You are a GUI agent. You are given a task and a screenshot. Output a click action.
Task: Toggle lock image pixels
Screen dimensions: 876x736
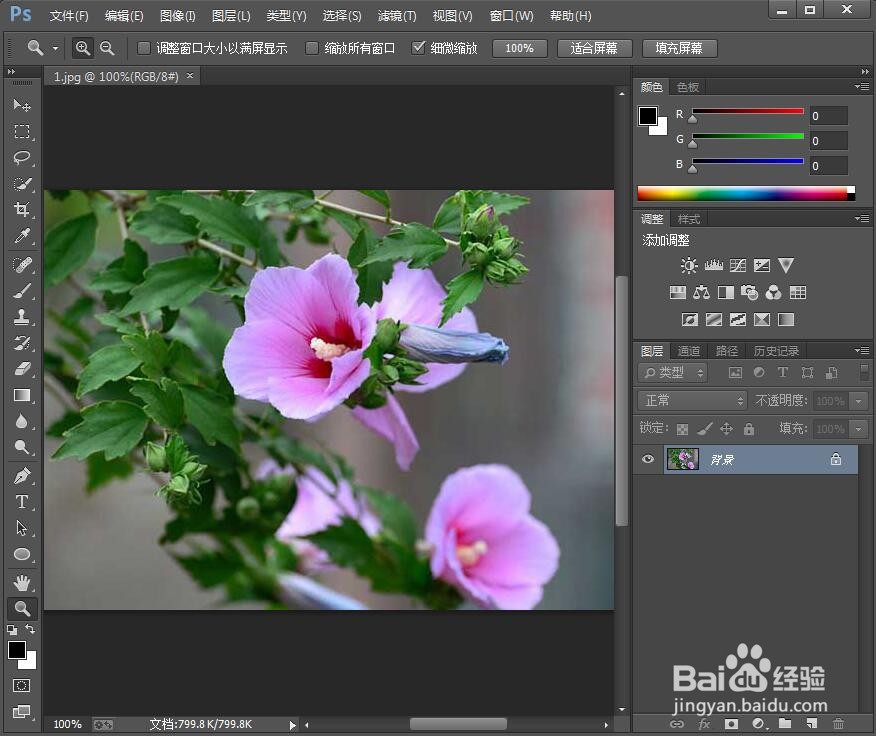(705, 429)
